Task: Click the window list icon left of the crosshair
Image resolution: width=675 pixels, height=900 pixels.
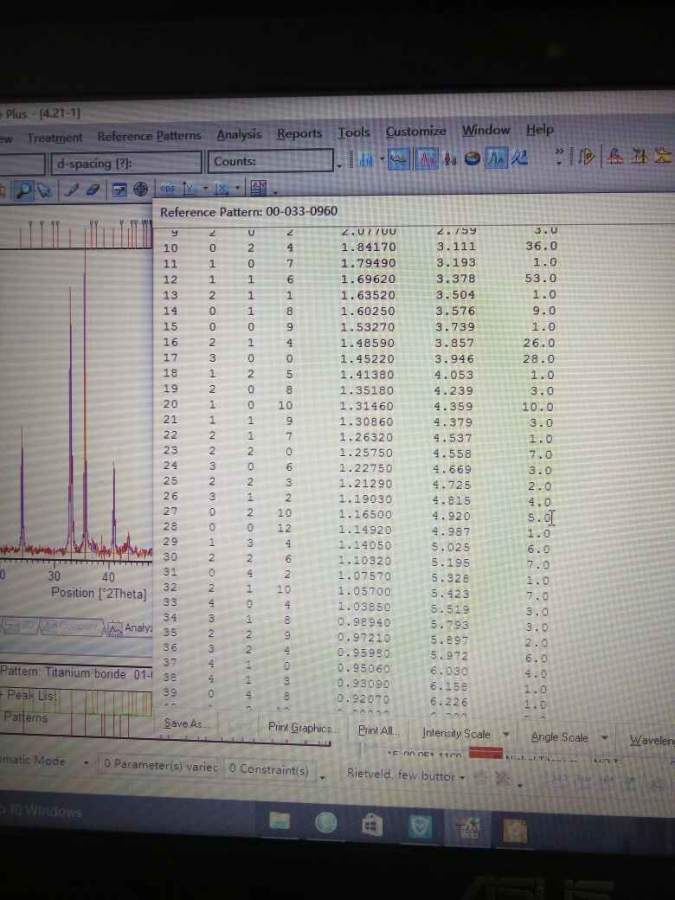Action: (x=119, y=189)
